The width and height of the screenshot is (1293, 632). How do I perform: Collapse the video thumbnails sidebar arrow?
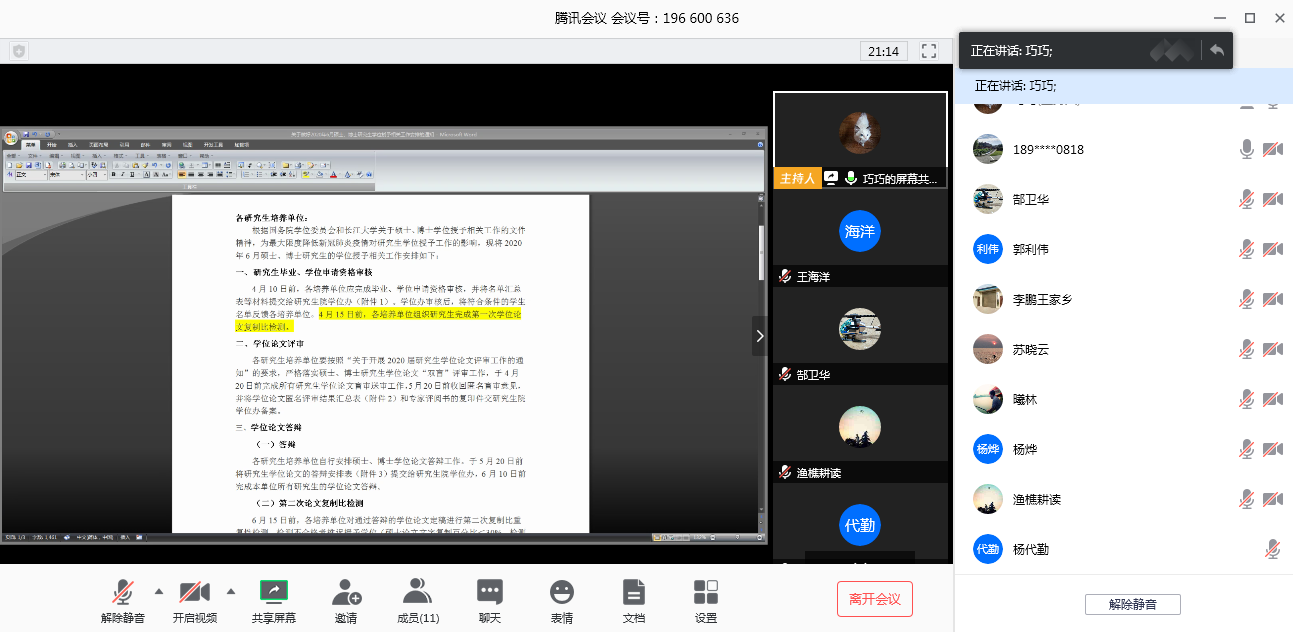pyautogui.click(x=760, y=337)
